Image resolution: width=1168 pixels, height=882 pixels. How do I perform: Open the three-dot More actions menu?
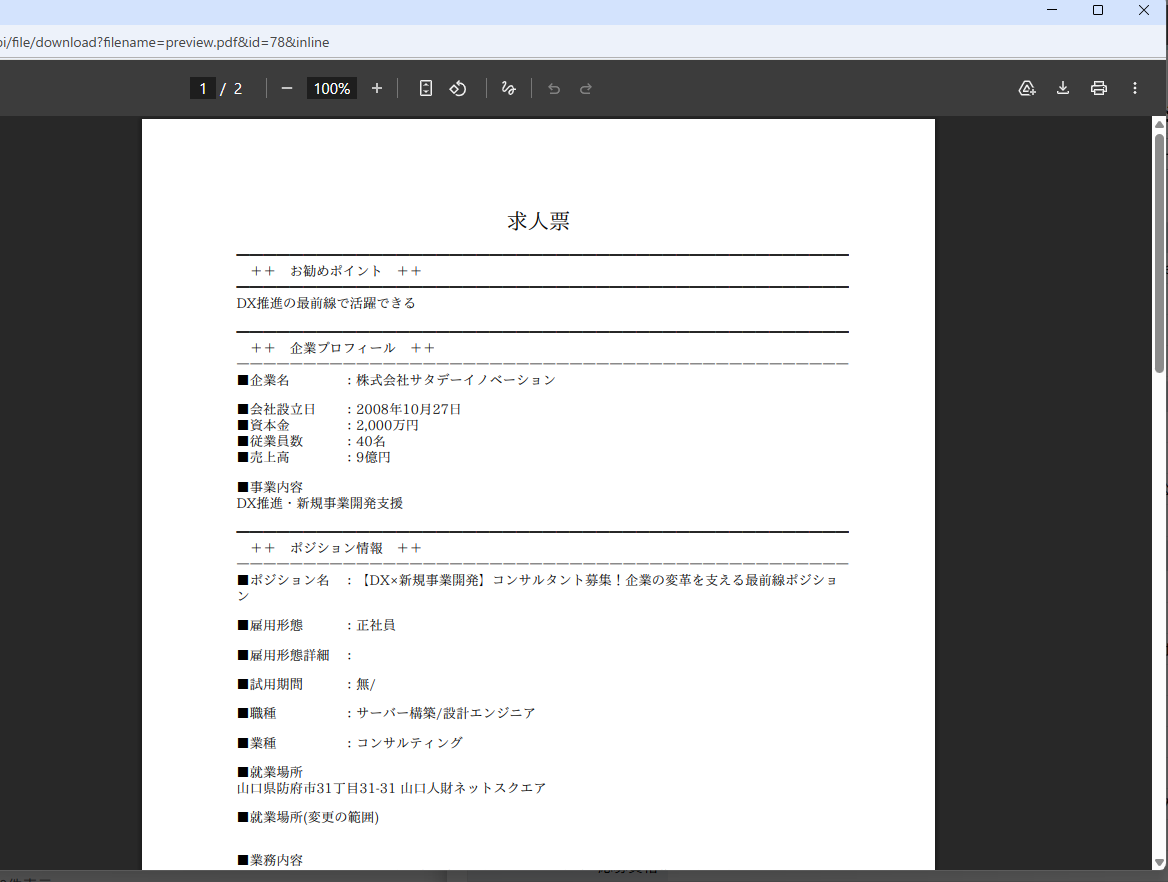pyautogui.click(x=1135, y=89)
